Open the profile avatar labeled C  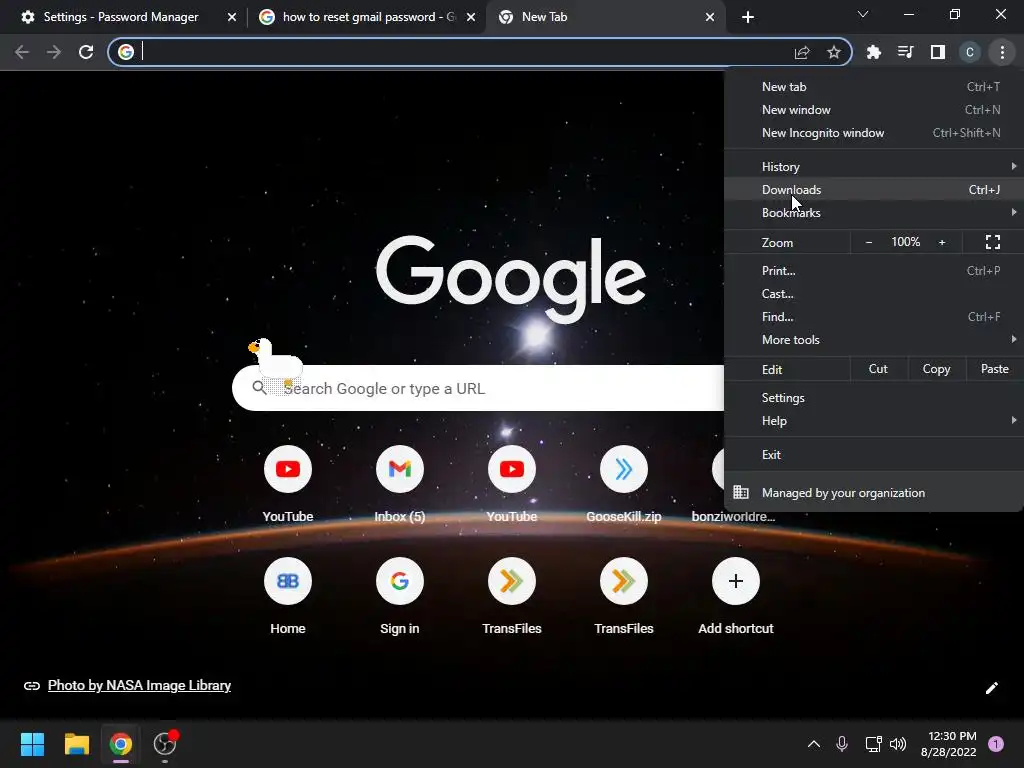tap(970, 52)
